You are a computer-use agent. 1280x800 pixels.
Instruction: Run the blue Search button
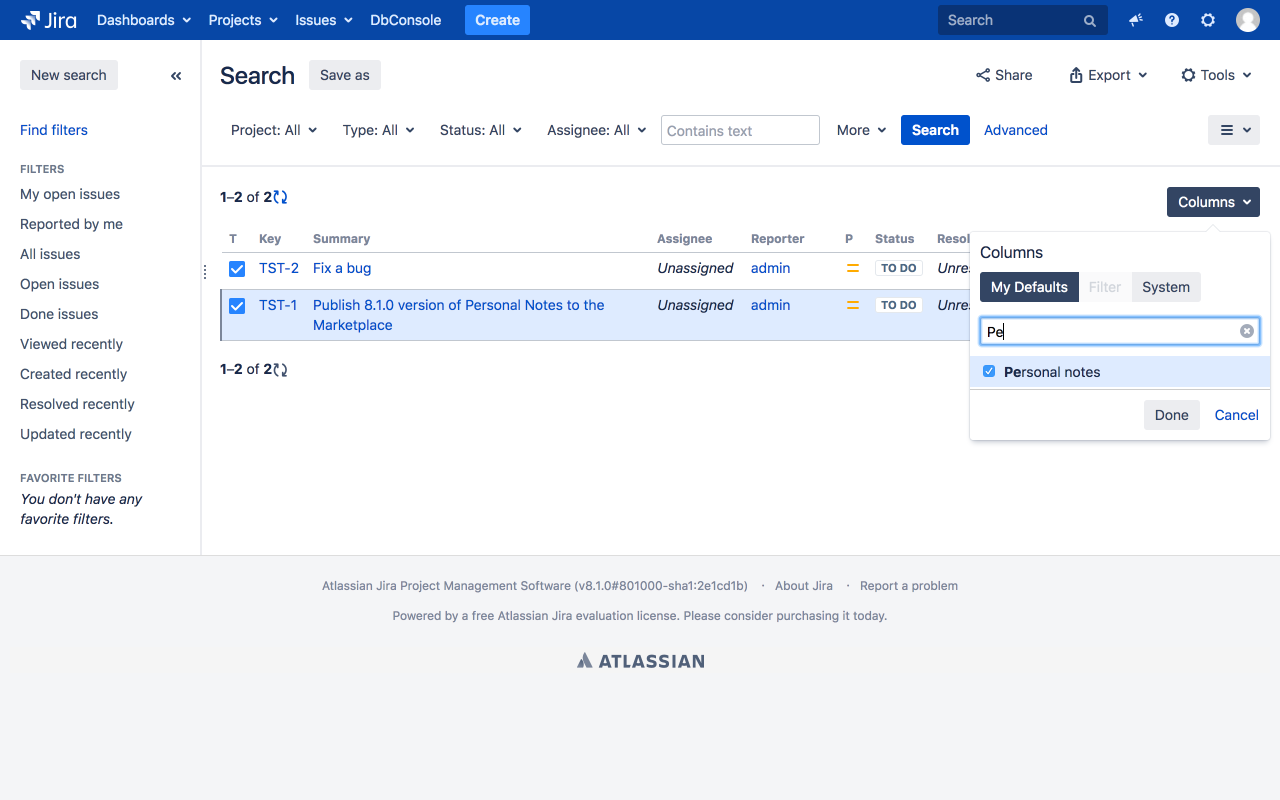935,130
